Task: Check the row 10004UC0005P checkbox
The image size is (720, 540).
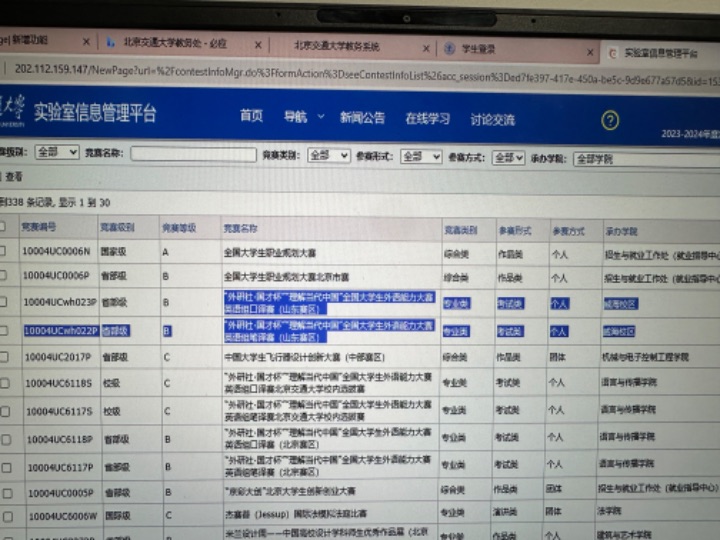Action: click(x=8, y=493)
